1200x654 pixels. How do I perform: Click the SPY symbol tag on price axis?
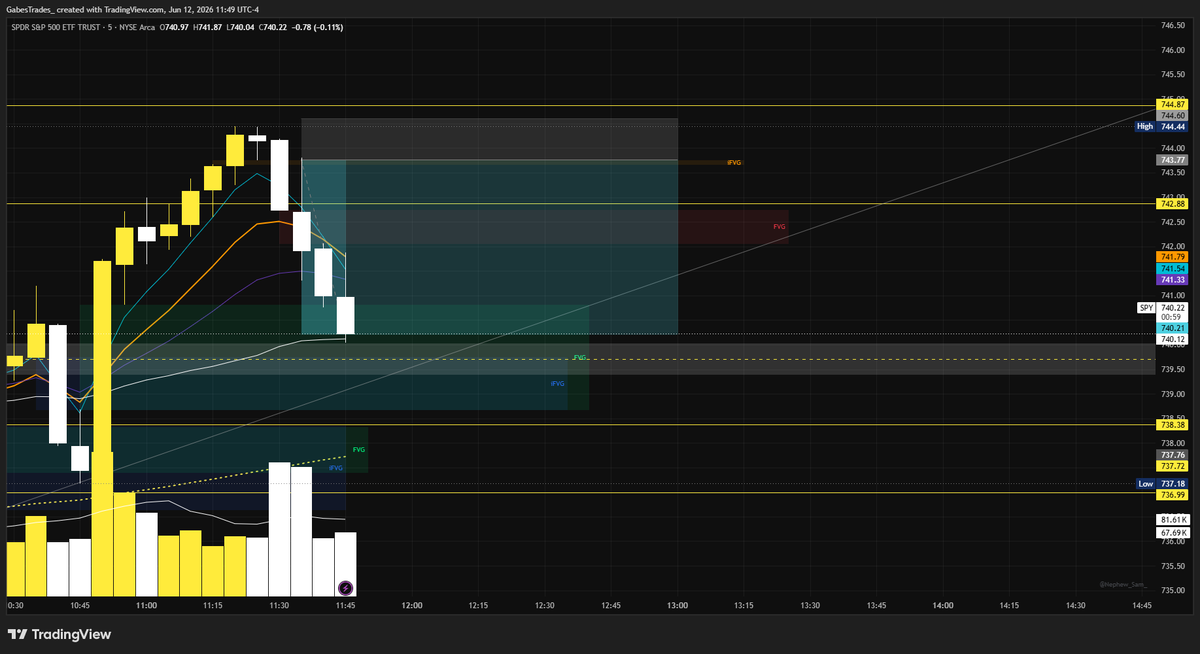click(x=1146, y=308)
